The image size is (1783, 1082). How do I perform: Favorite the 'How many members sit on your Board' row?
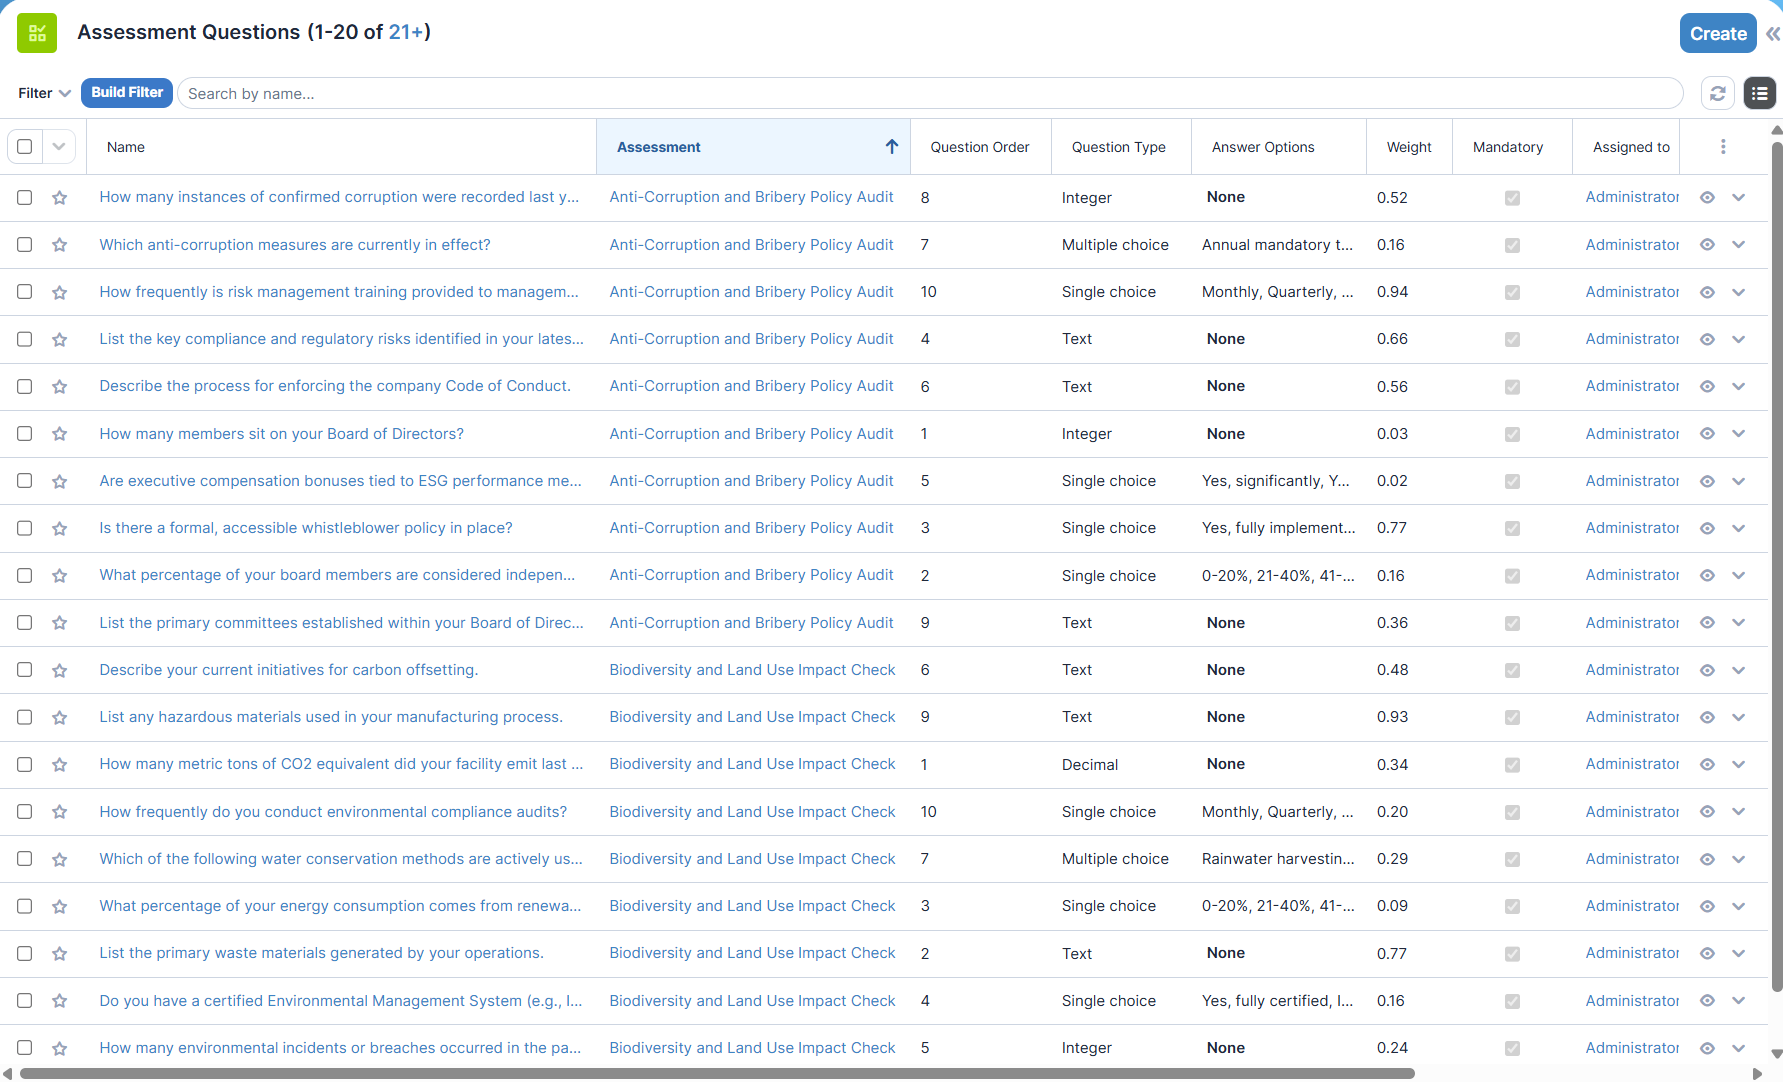click(60, 434)
